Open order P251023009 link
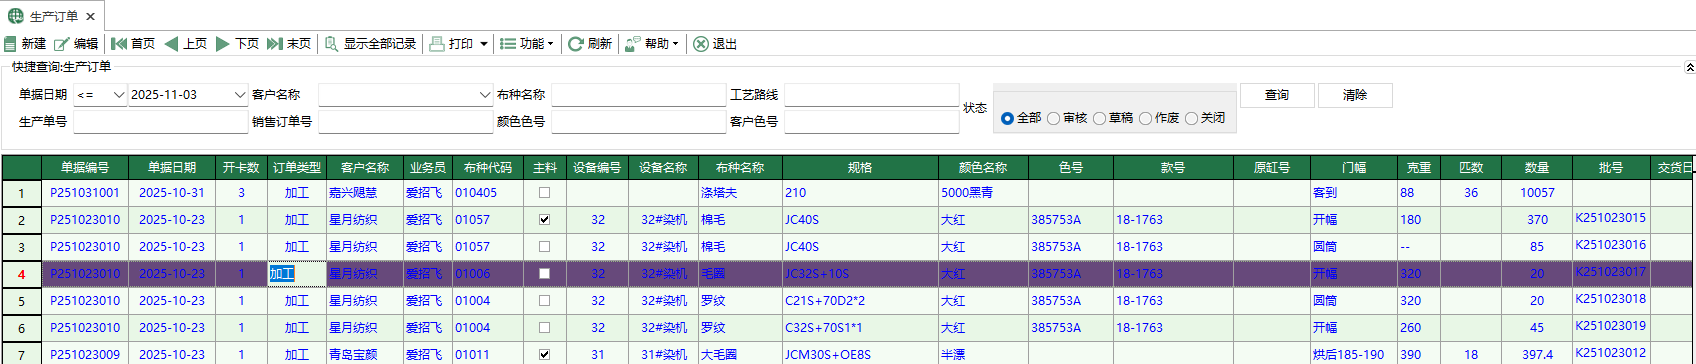The width and height of the screenshot is (1696, 364). (85, 355)
